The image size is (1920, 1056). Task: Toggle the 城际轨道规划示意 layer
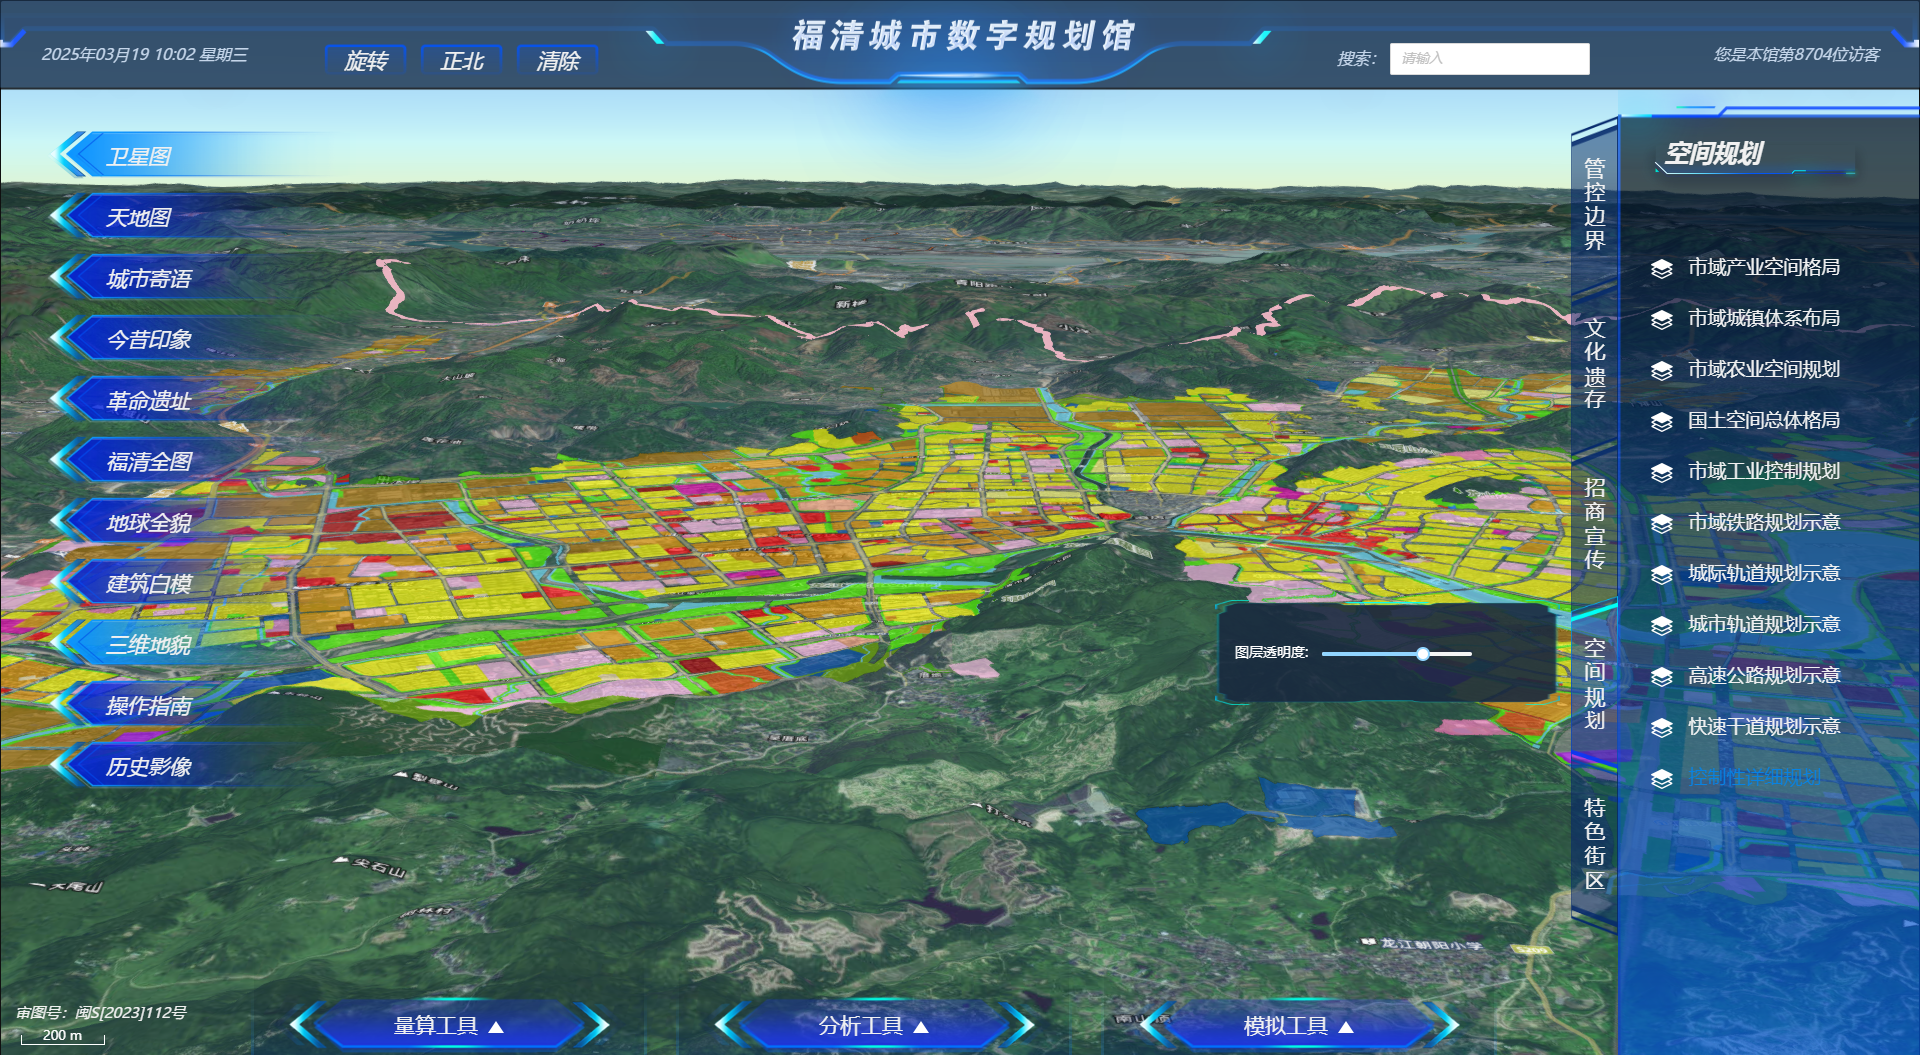1763,574
